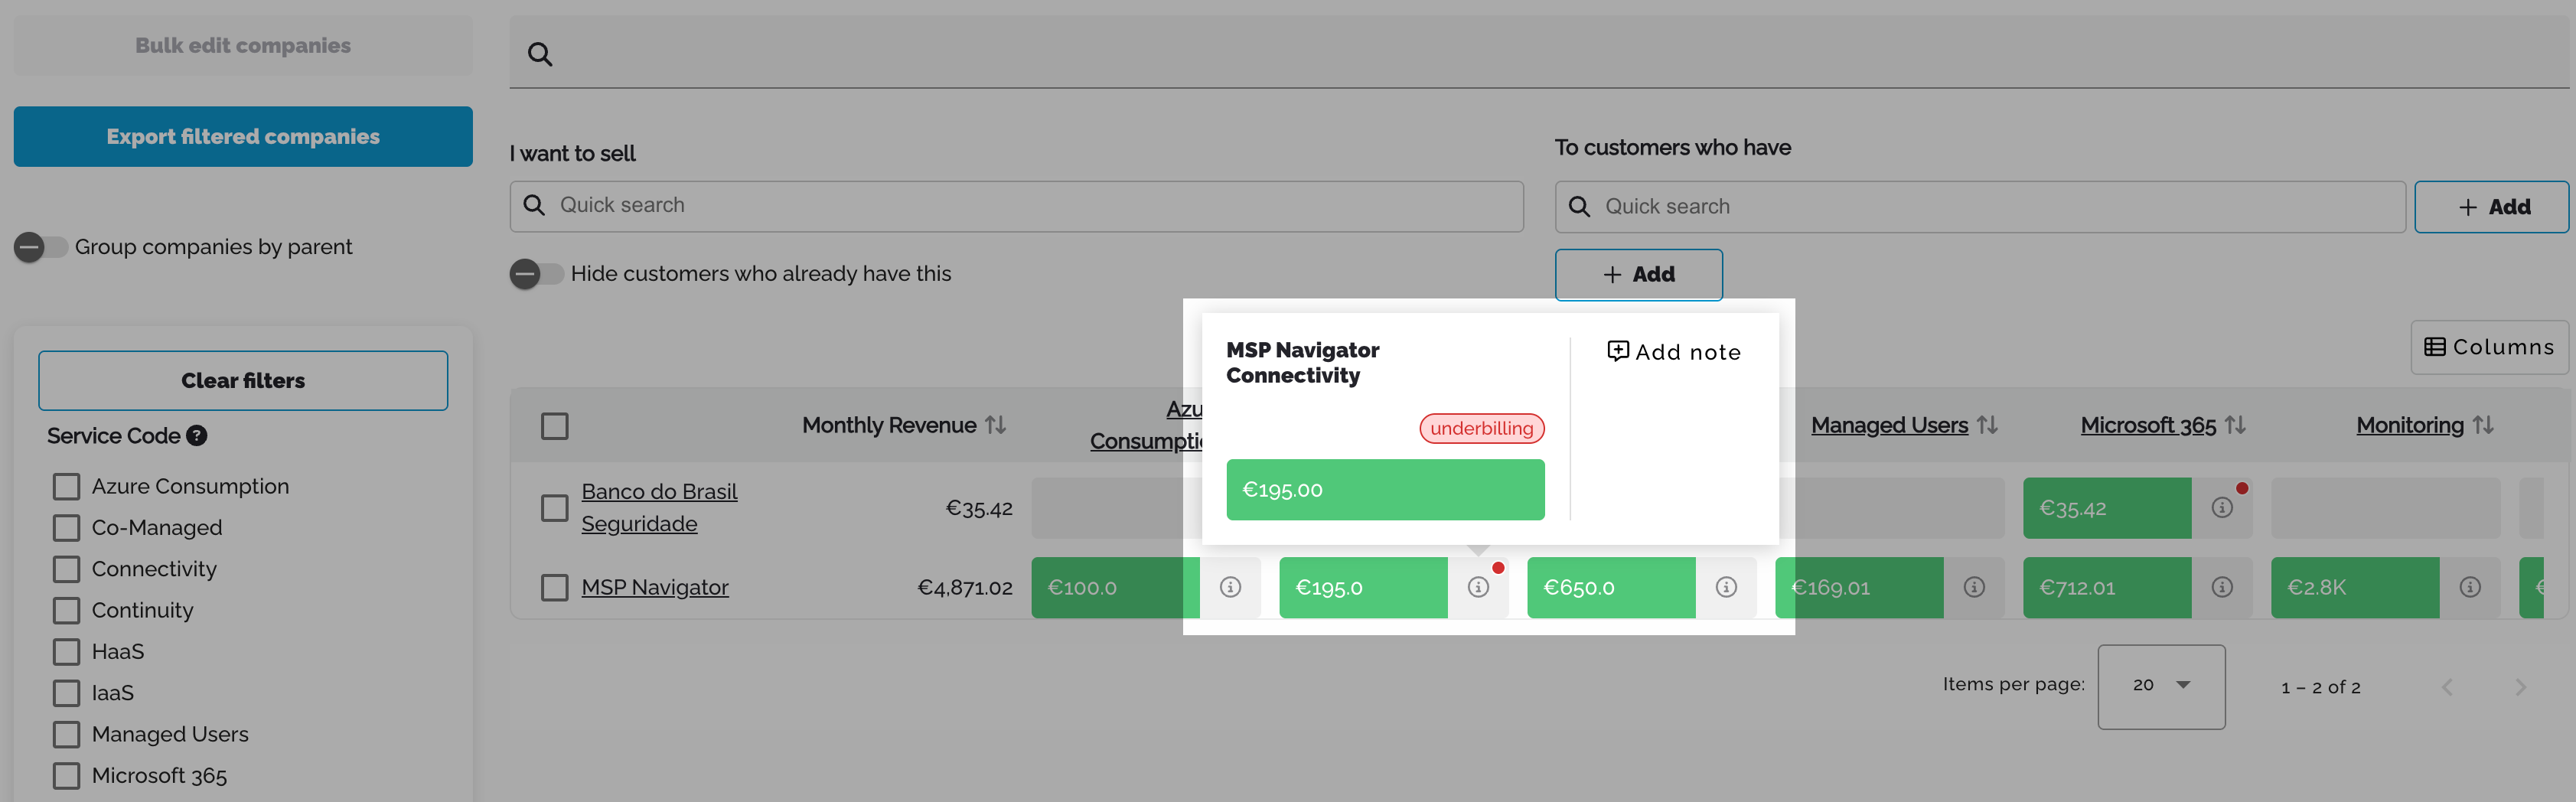Click Managed Users column header
Image resolution: width=2576 pixels, height=802 pixels.
[1889, 425]
